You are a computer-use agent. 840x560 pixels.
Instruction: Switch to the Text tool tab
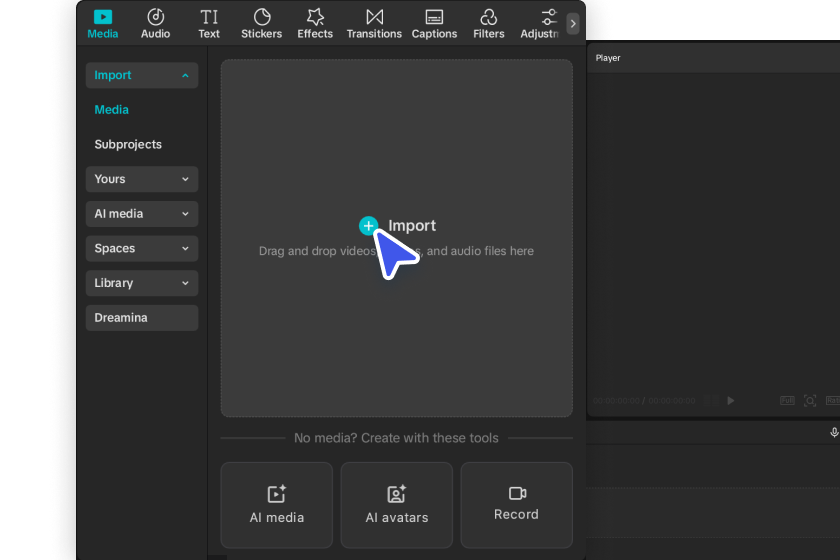click(209, 23)
